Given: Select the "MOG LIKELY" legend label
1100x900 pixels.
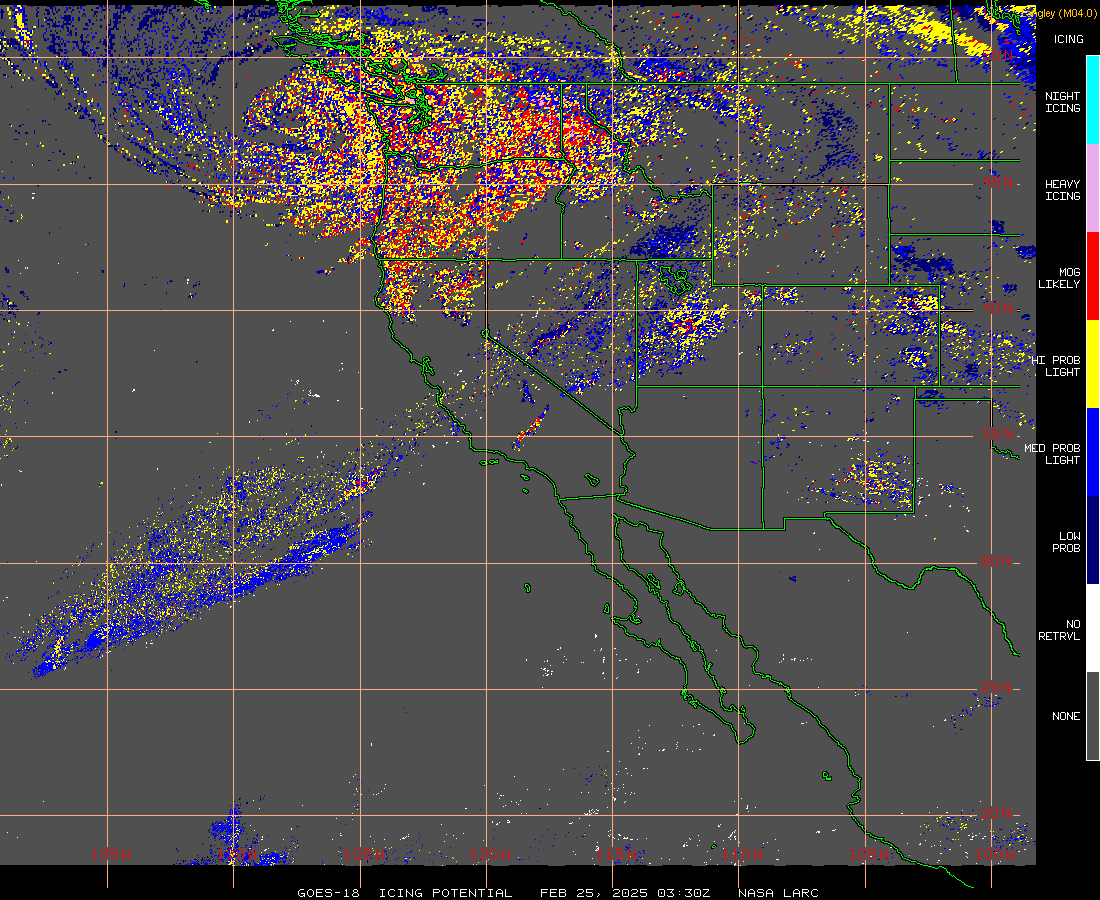Looking at the screenshot, I should [x=1059, y=278].
